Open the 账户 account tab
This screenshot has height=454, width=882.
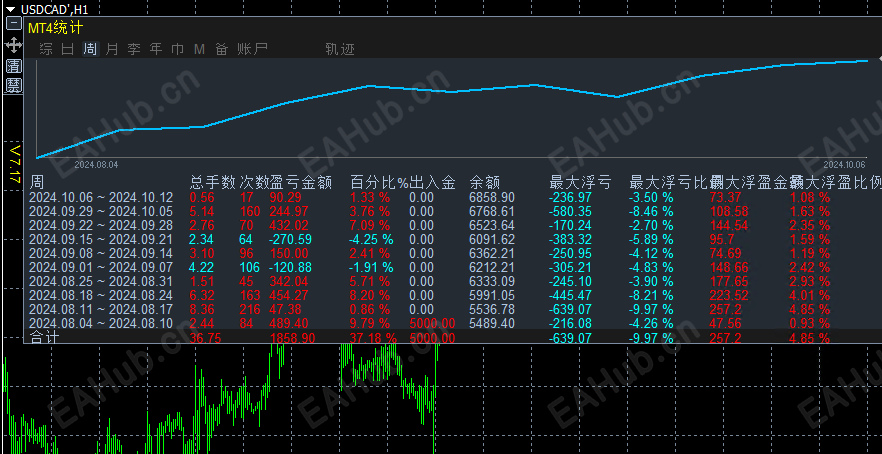point(252,49)
